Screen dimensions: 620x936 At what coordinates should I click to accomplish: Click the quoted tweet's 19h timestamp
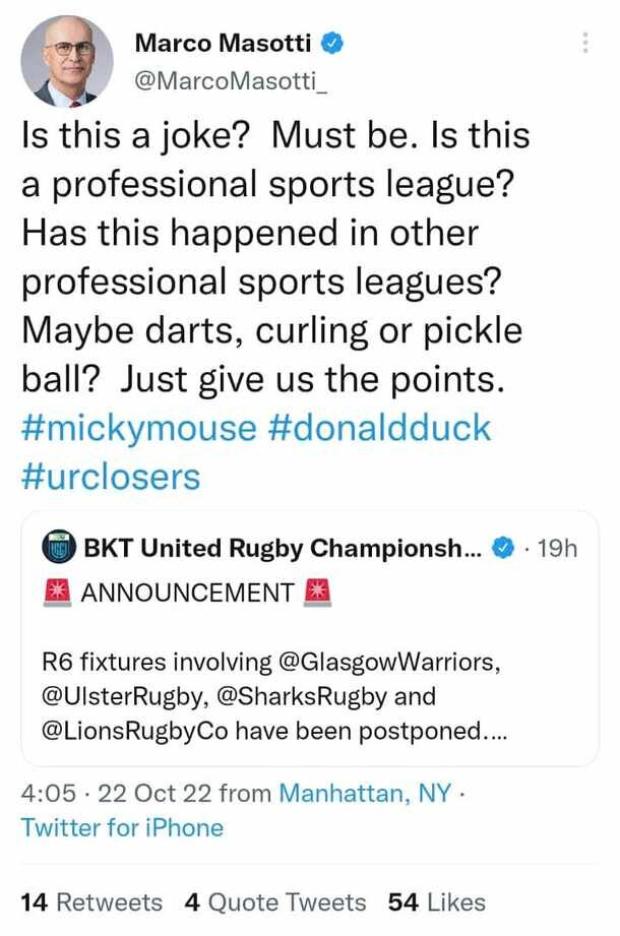(557, 547)
